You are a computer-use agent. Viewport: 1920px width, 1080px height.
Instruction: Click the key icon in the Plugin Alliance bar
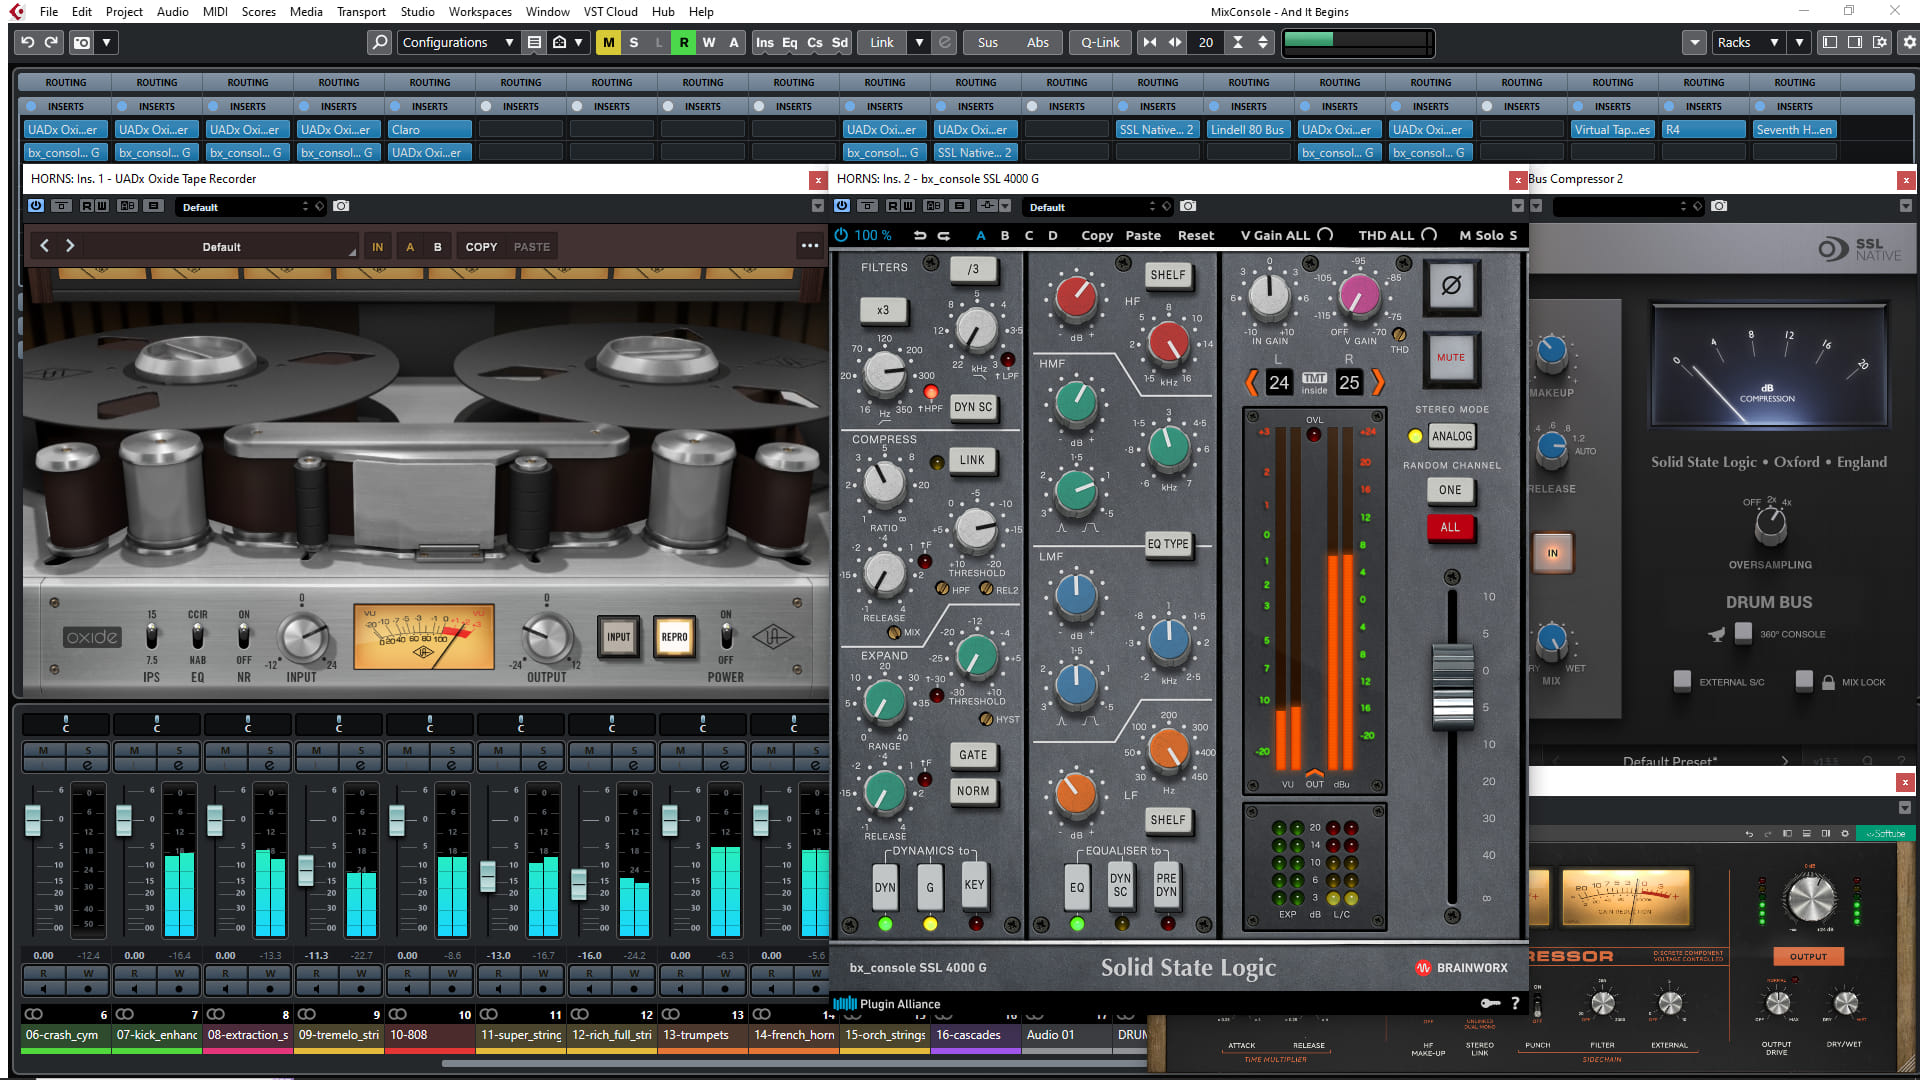(1490, 1003)
